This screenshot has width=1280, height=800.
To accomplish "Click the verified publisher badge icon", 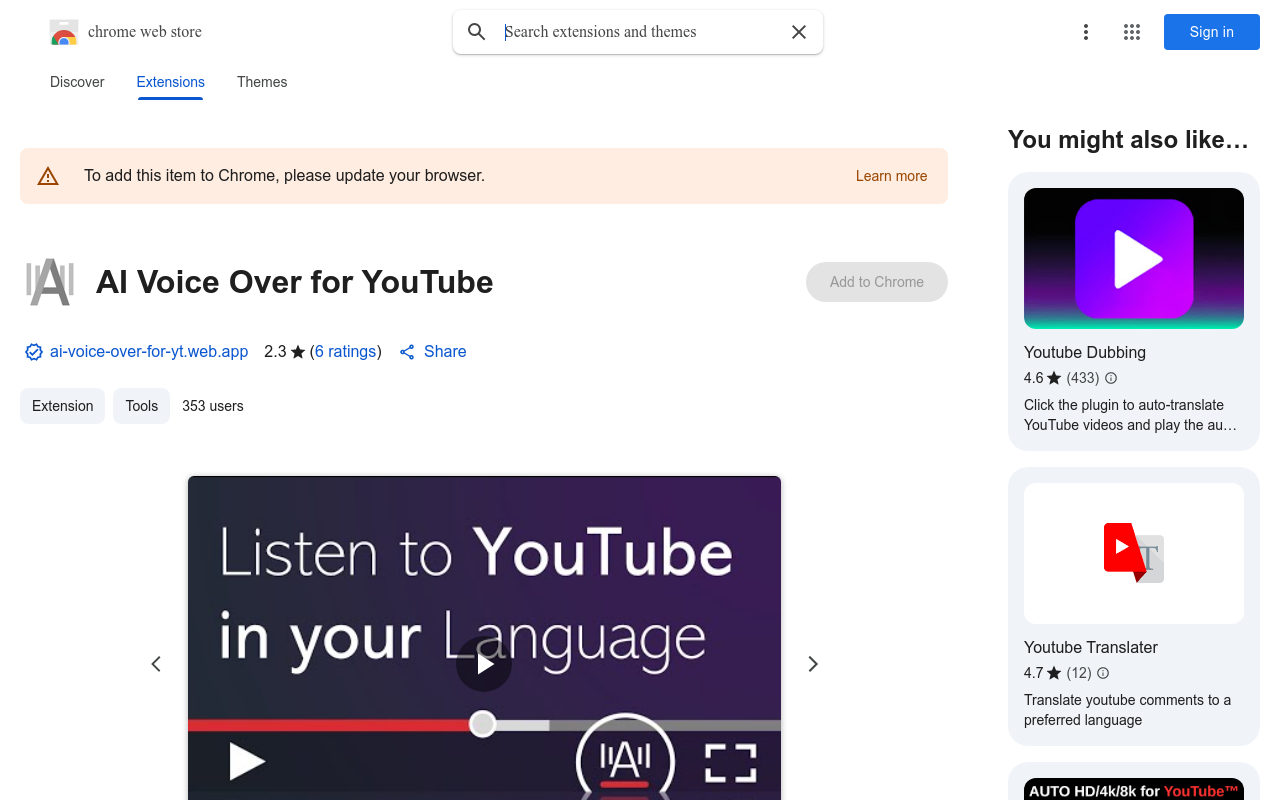I will (x=34, y=352).
